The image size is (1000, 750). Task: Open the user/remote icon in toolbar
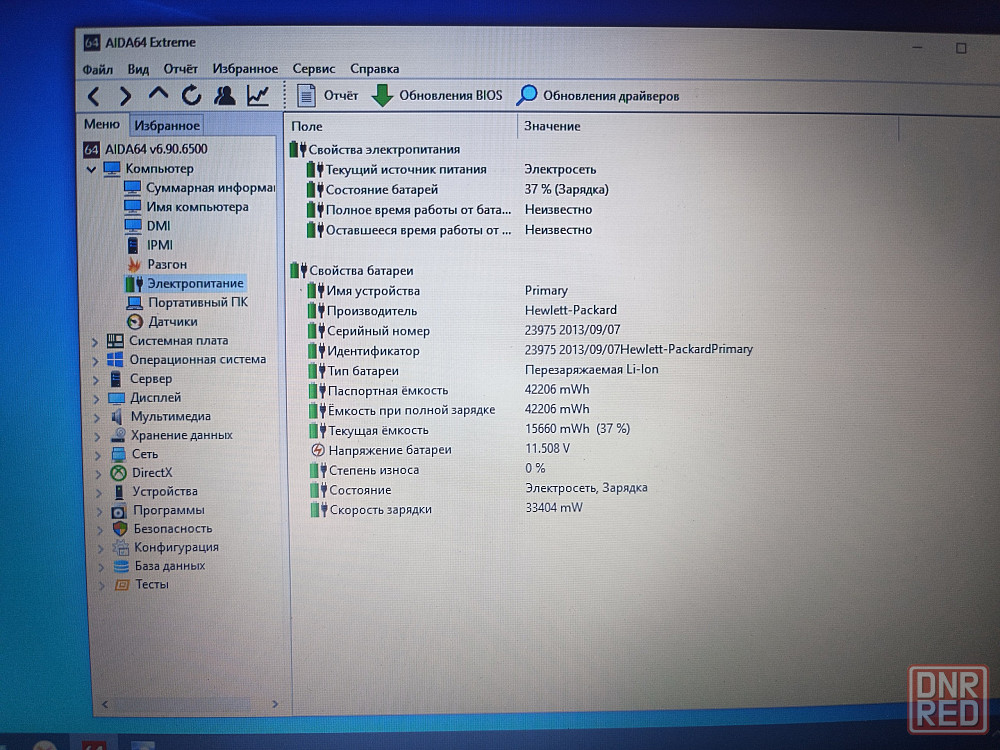click(225, 96)
